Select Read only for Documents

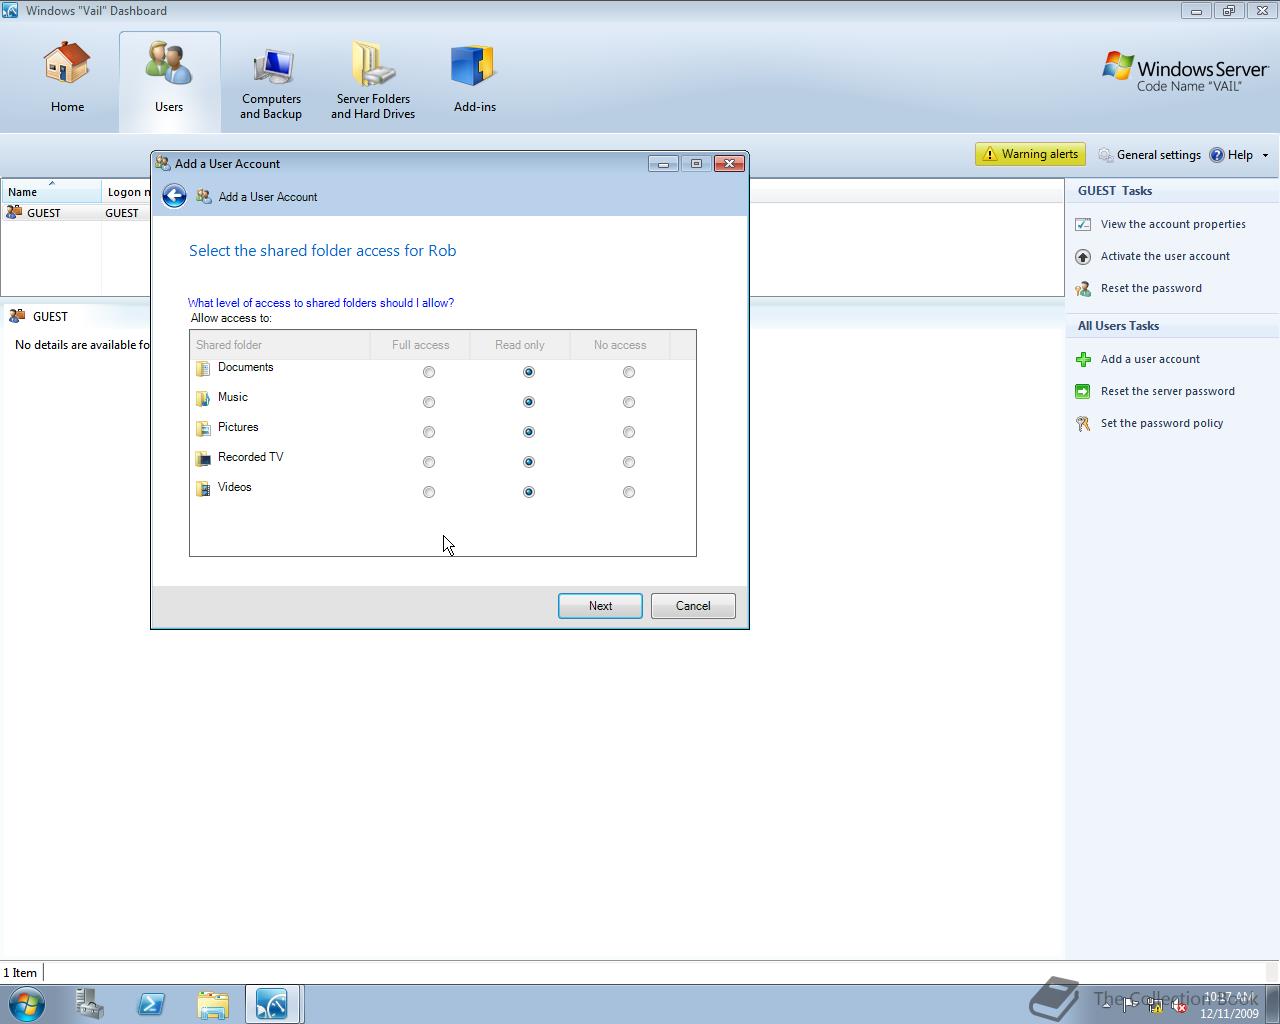[x=529, y=372]
